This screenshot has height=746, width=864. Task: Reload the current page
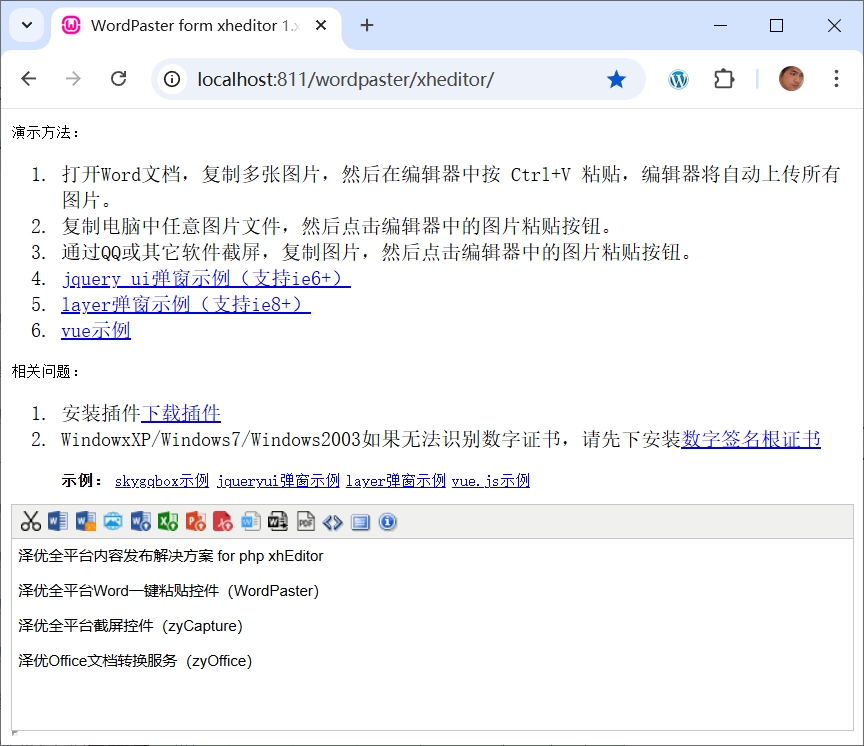pyautogui.click(x=118, y=79)
